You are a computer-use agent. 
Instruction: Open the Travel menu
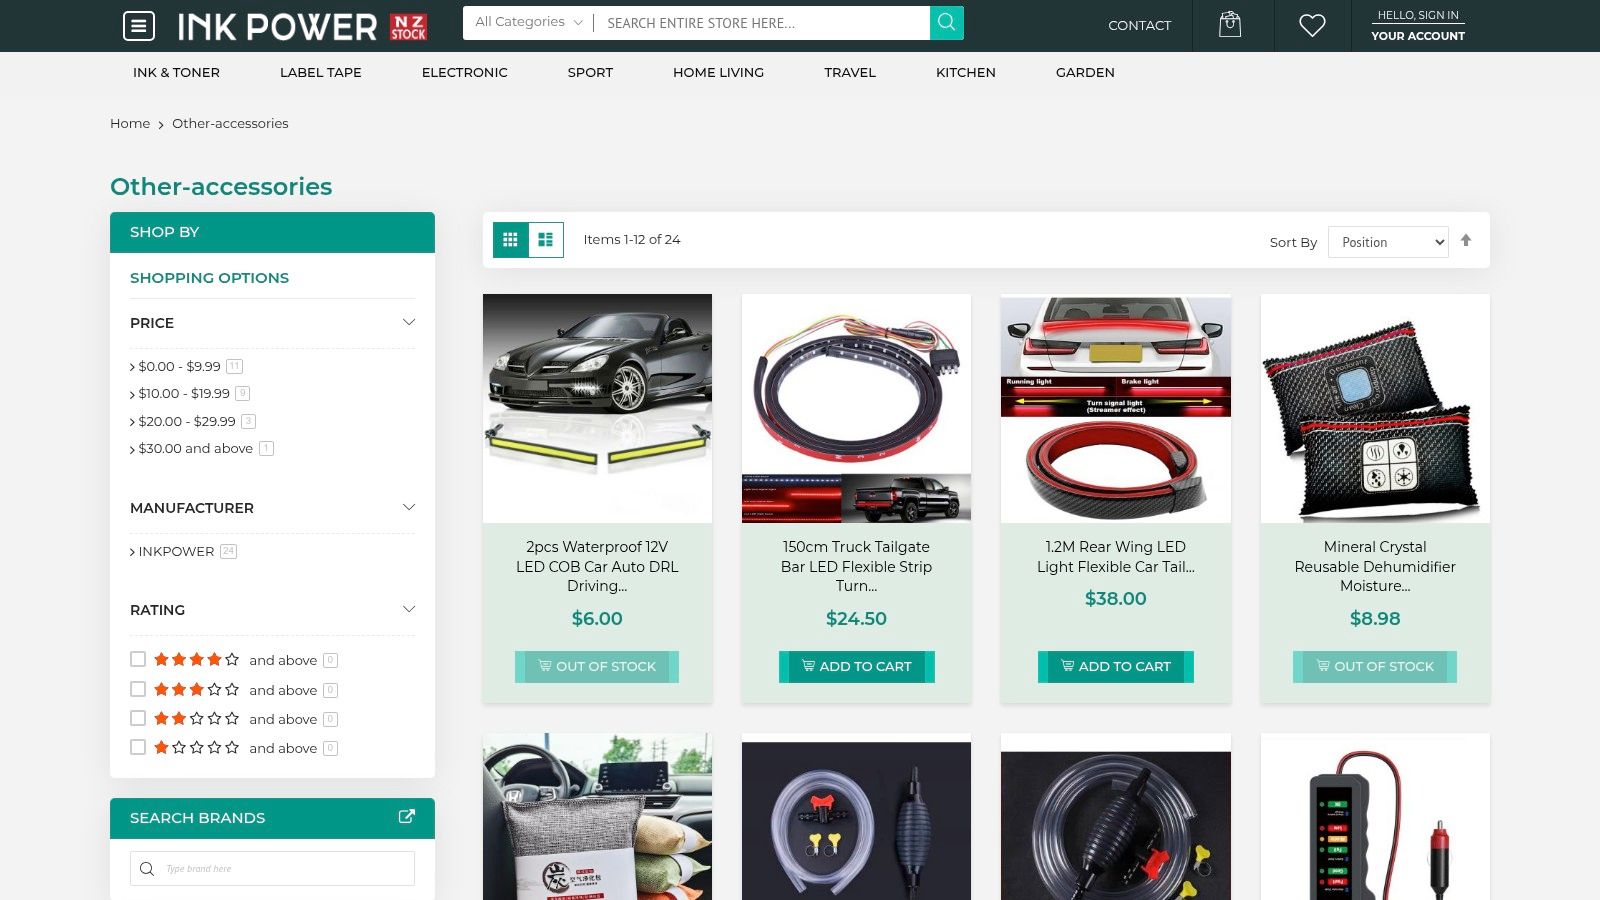pyautogui.click(x=850, y=72)
